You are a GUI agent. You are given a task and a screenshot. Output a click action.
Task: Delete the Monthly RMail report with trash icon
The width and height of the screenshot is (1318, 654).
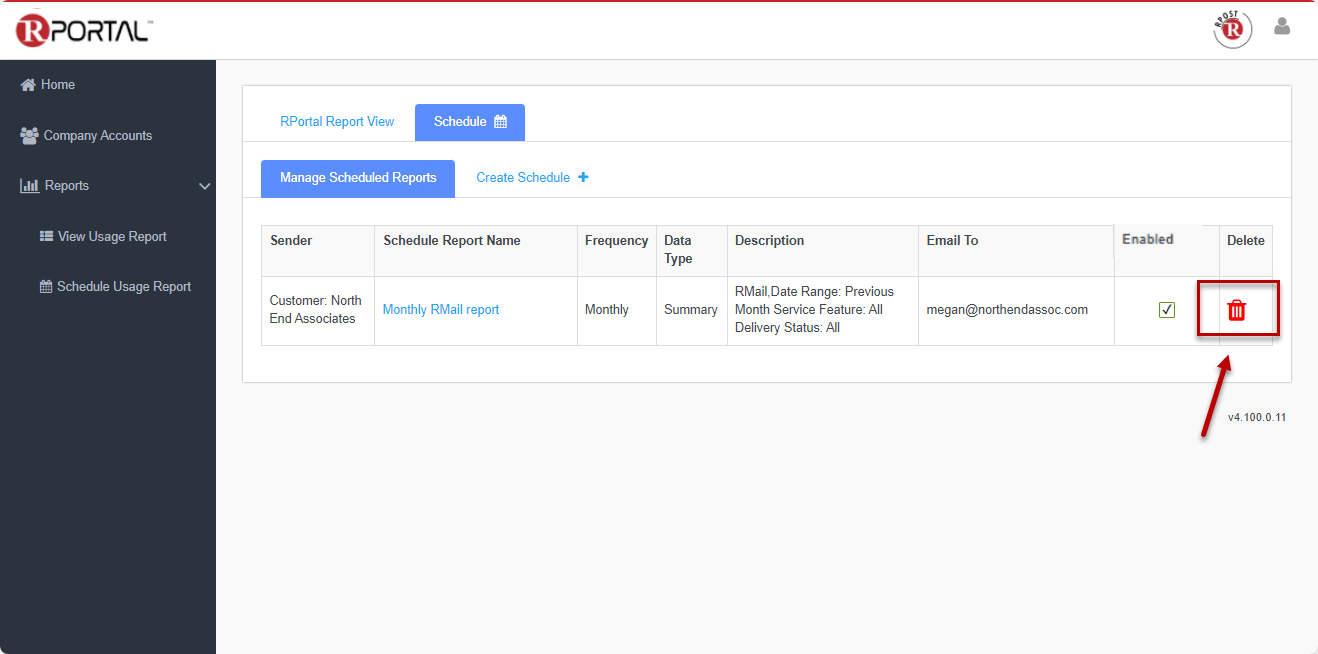point(1237,310)
